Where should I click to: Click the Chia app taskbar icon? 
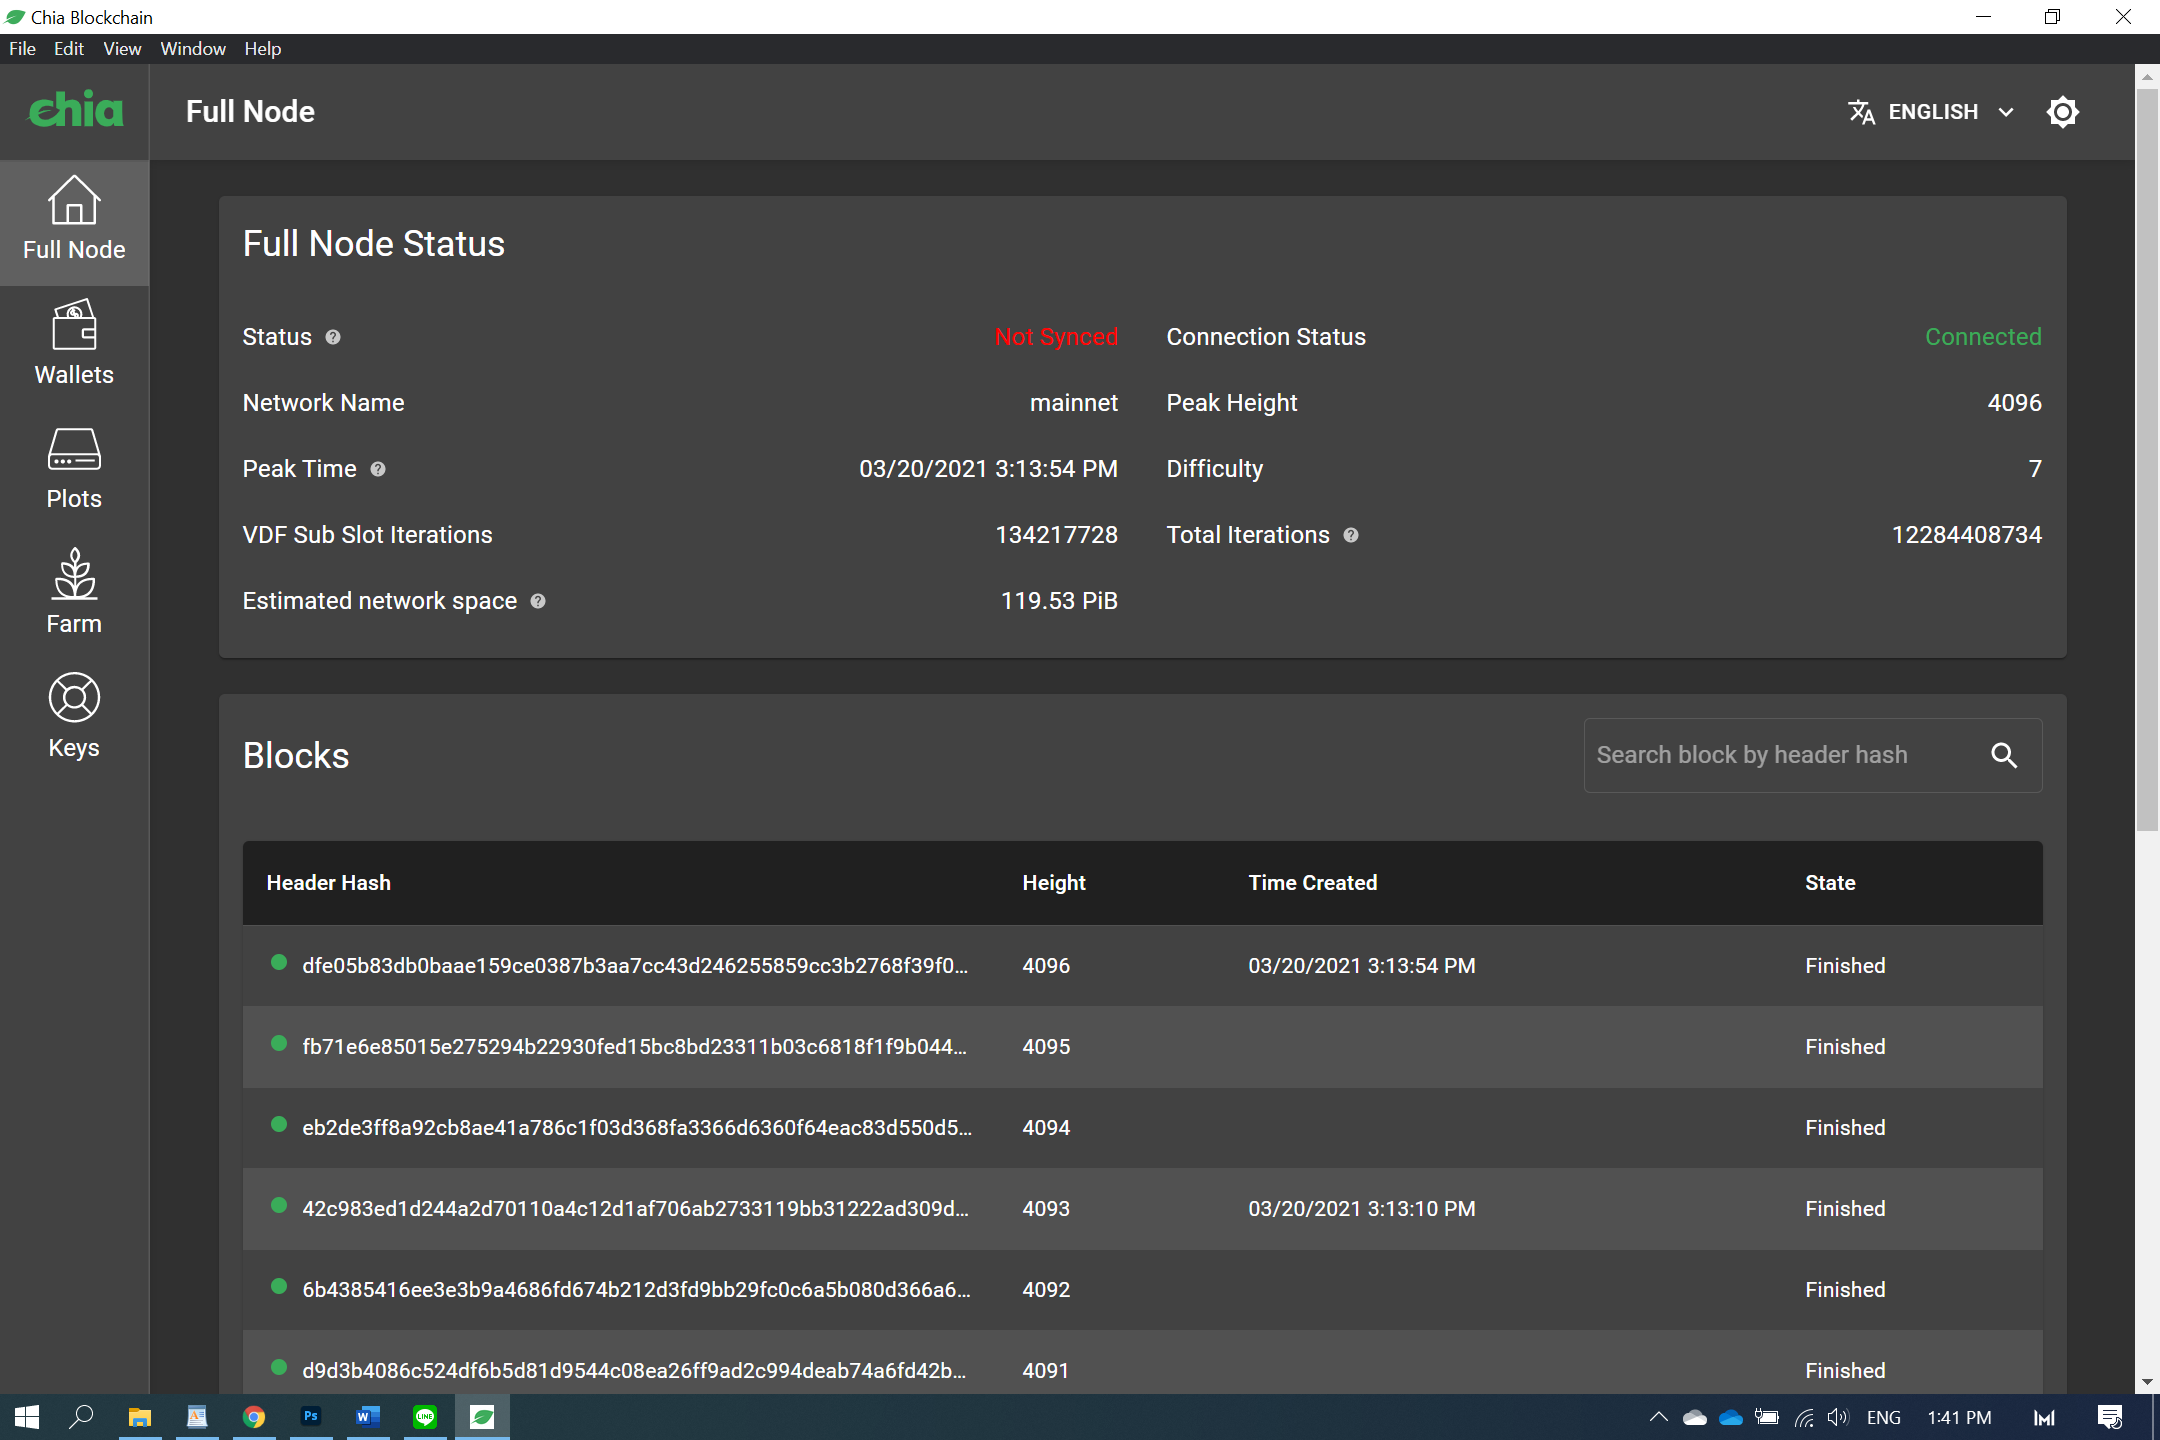[482, 1418]
